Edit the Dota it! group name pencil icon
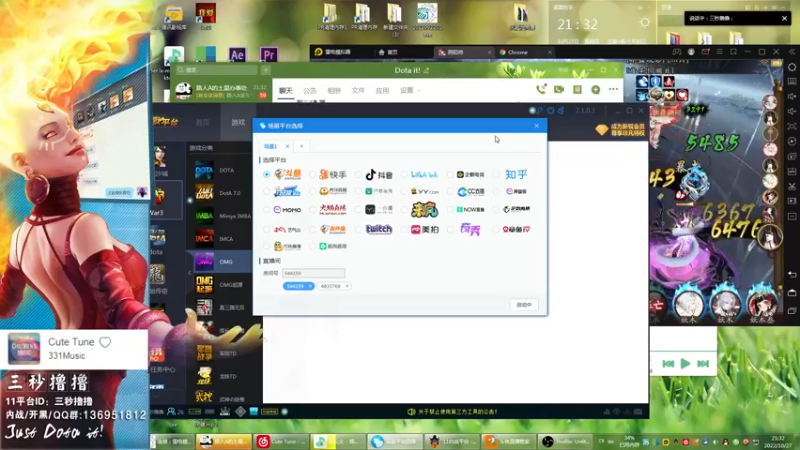Screen dimensions: 800x450 pyautogui.click(x=427, y=70)
